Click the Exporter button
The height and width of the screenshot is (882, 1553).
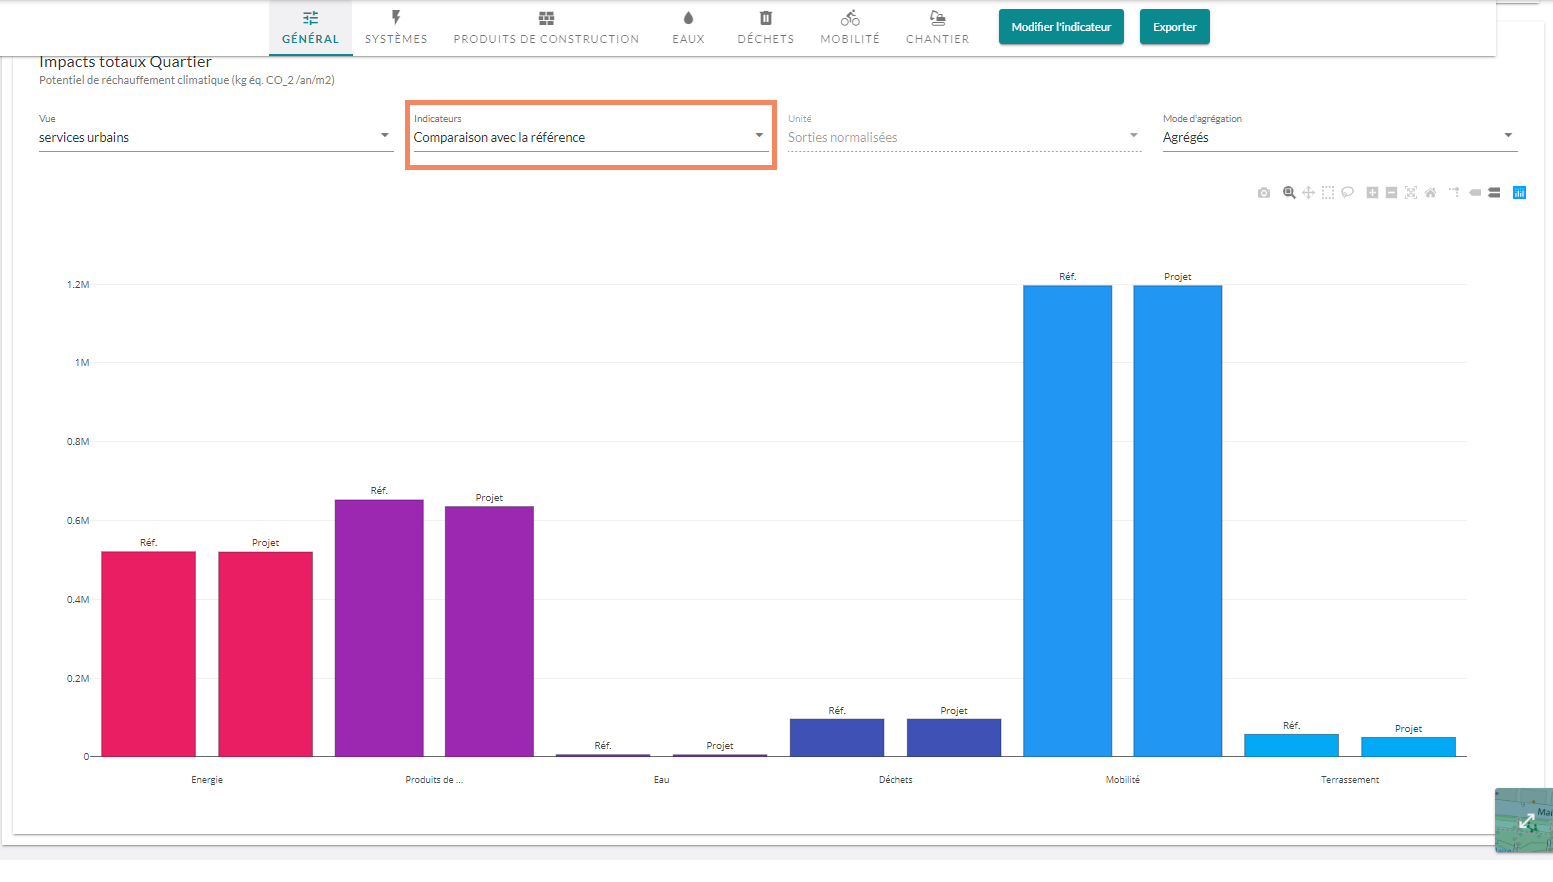click(x=1174, y=27)
